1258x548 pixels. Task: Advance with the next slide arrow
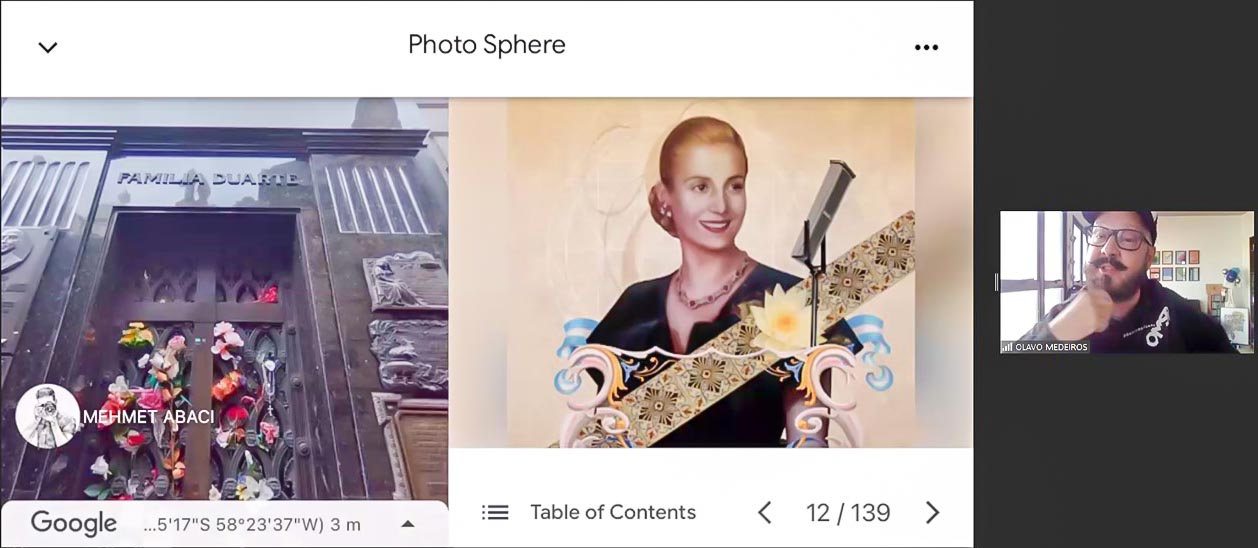point(932,513)
